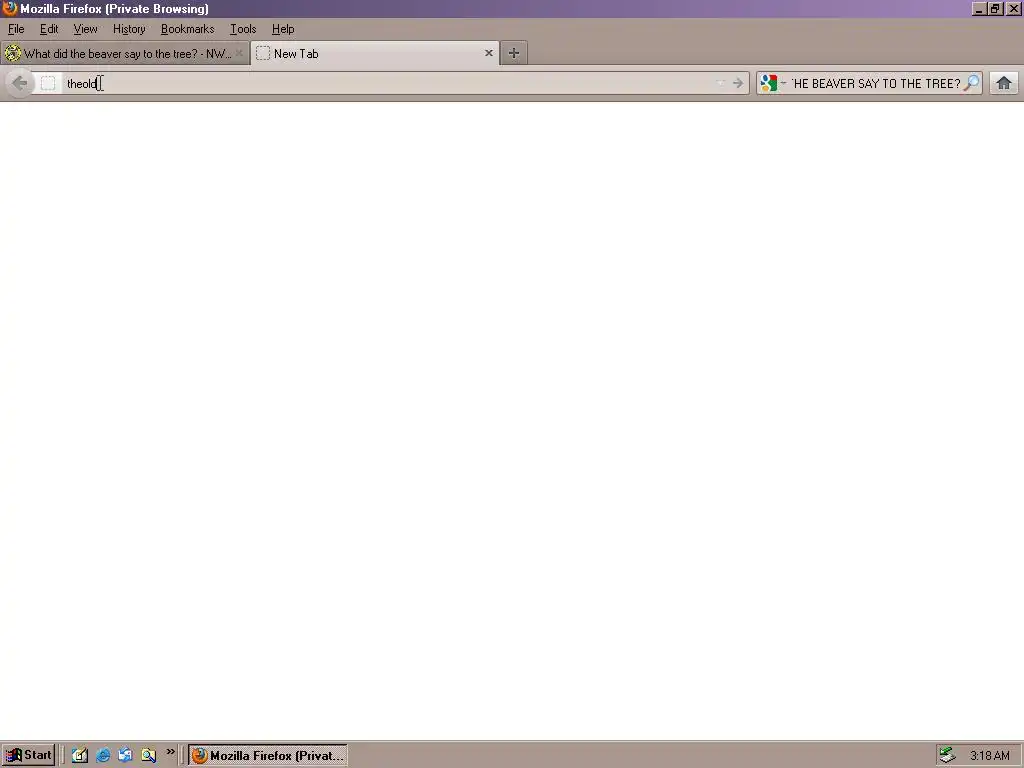
Task: Expand the search engine chooser arrow
Action: click(783, 83)
